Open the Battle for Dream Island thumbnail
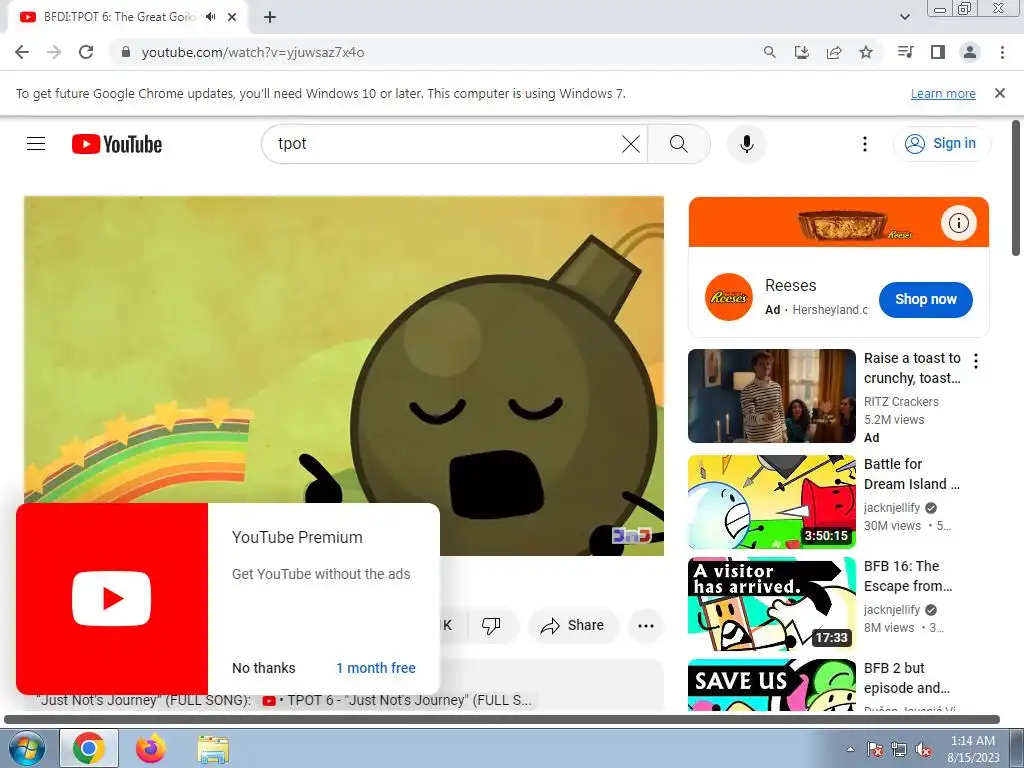Viewport: 1024px width, 768px height. (772, 502)
